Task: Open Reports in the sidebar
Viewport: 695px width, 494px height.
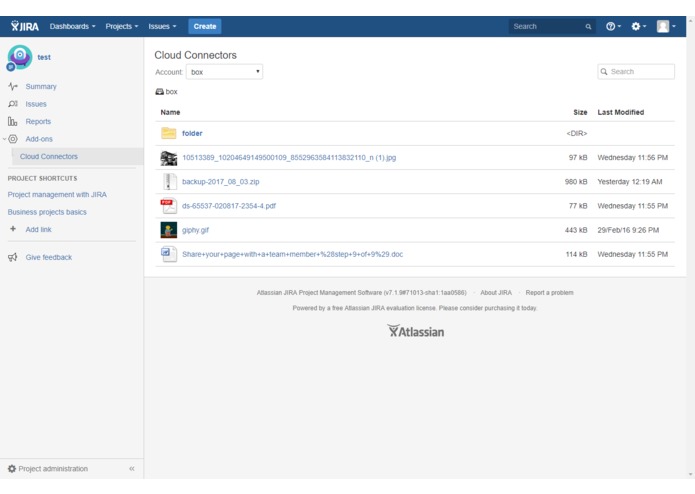Action: 38,121
